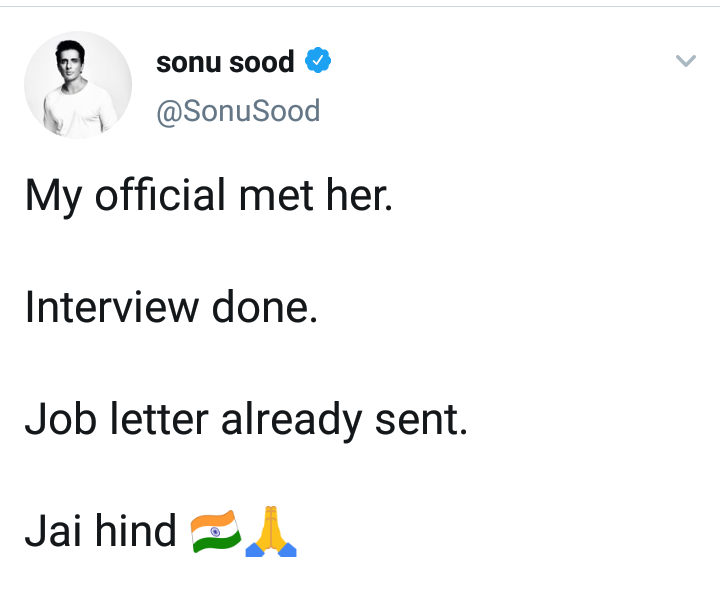The height and width of the screenshot is (604, 720).
Task: Click the word "Job" in the tweet
Action: 55,420
